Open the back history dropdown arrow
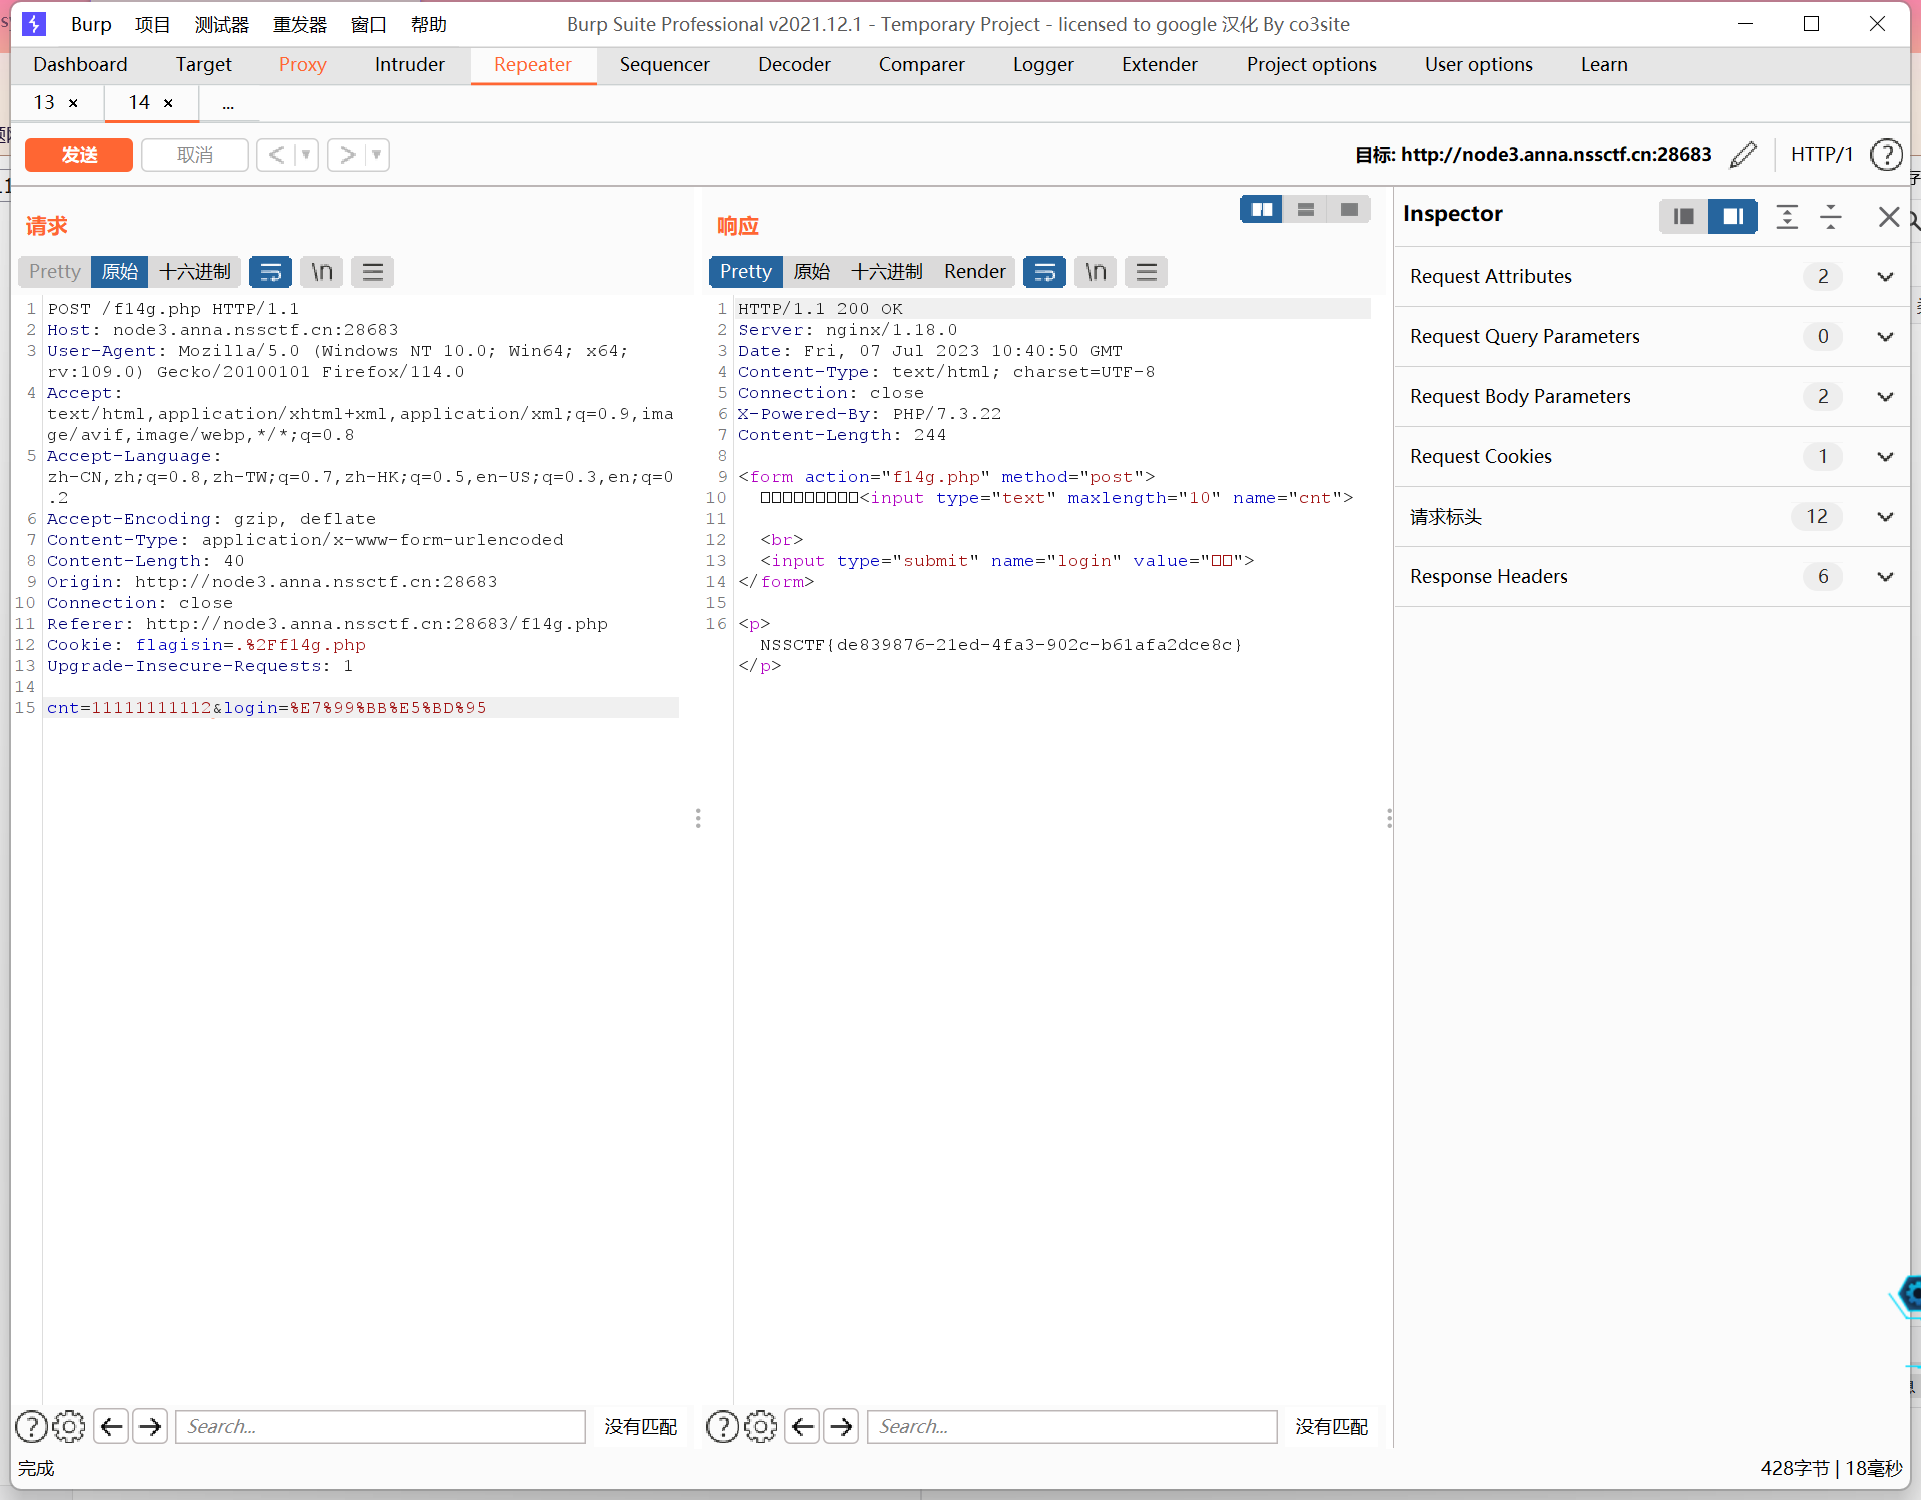Viewport: 1921px width, 1500px height. coord(306,155)
